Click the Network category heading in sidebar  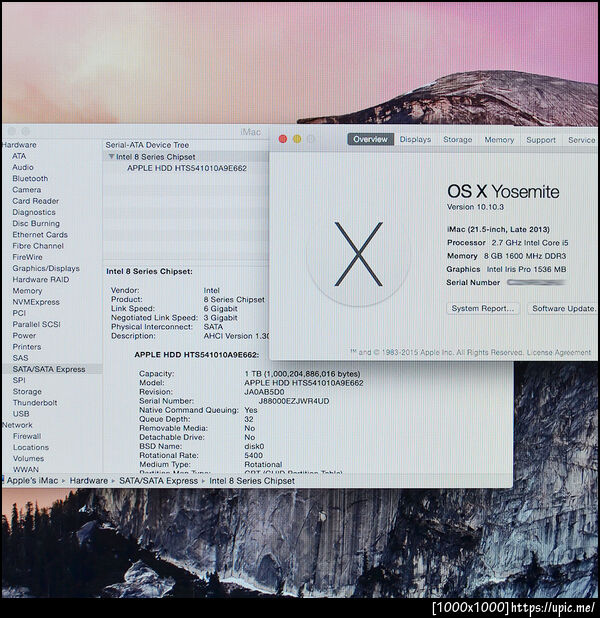[17, 425]
